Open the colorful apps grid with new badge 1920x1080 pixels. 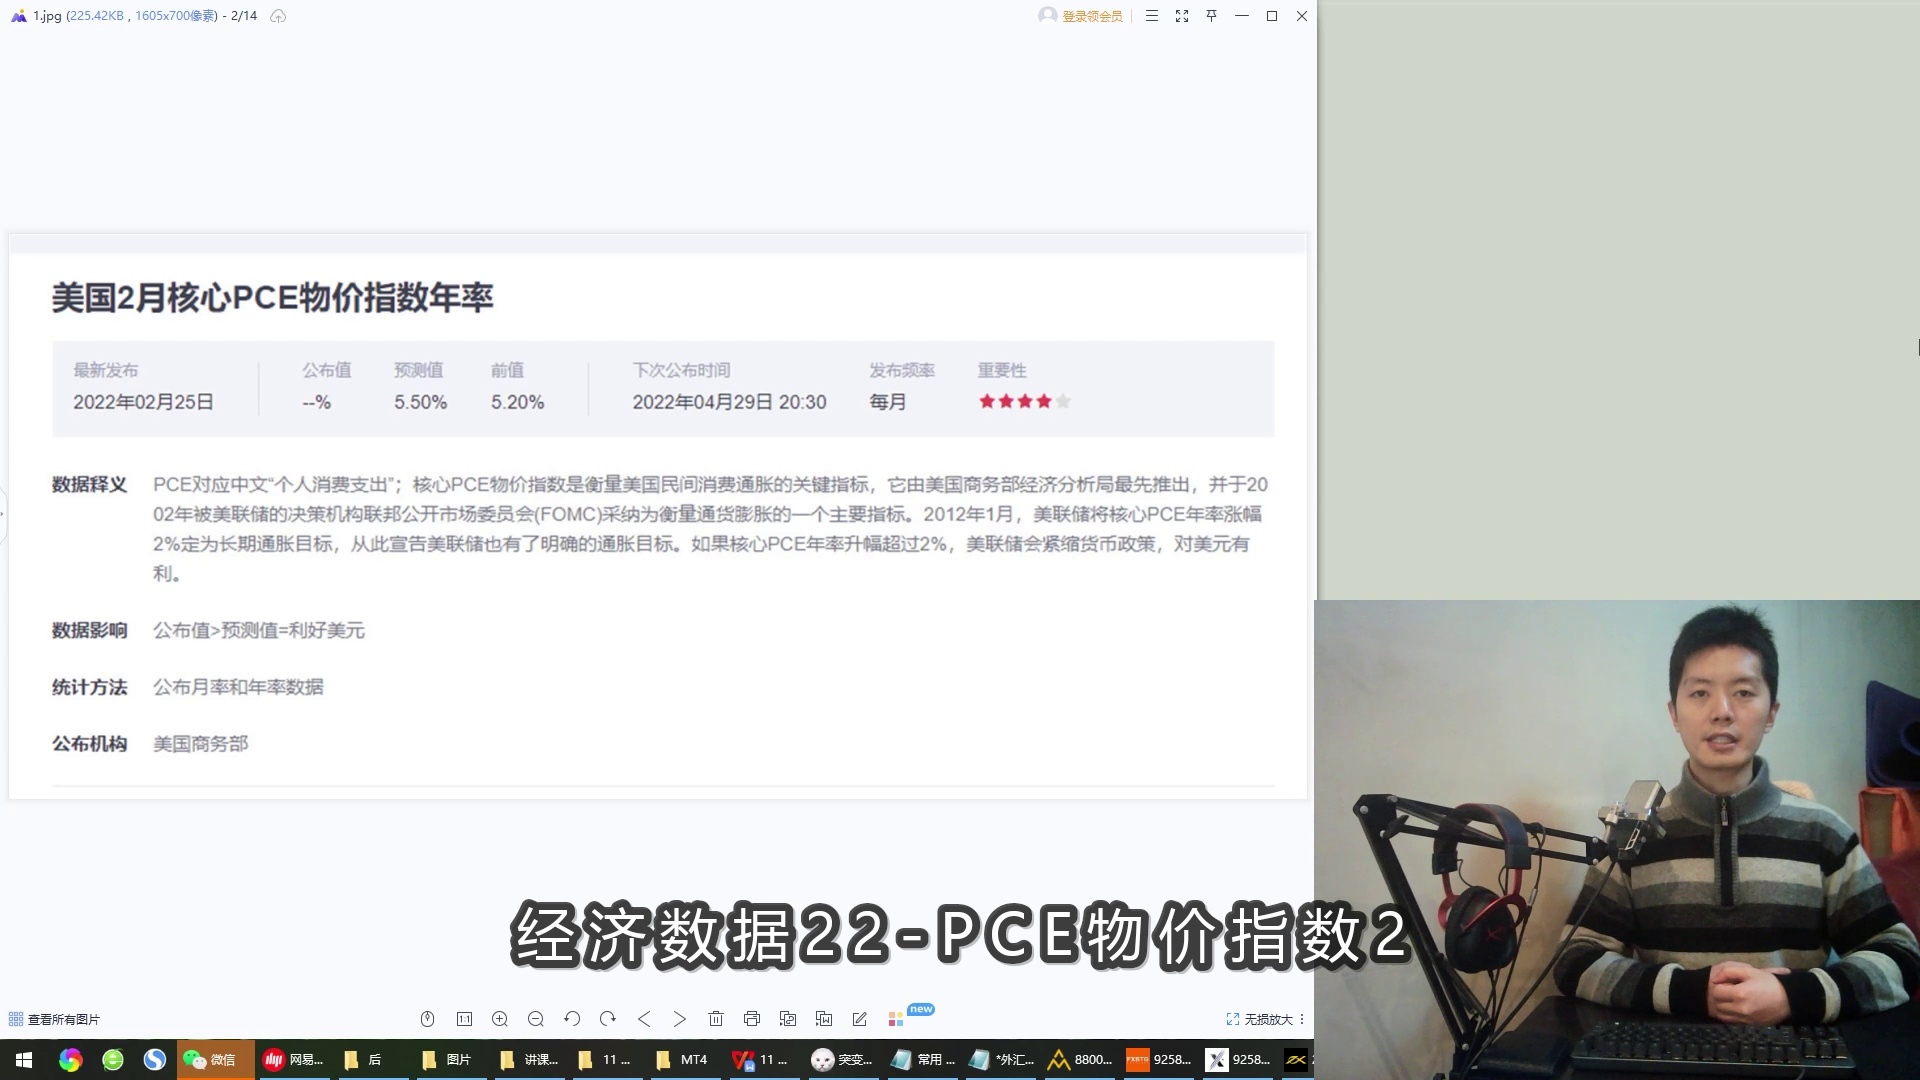(x=896, y=1019)
